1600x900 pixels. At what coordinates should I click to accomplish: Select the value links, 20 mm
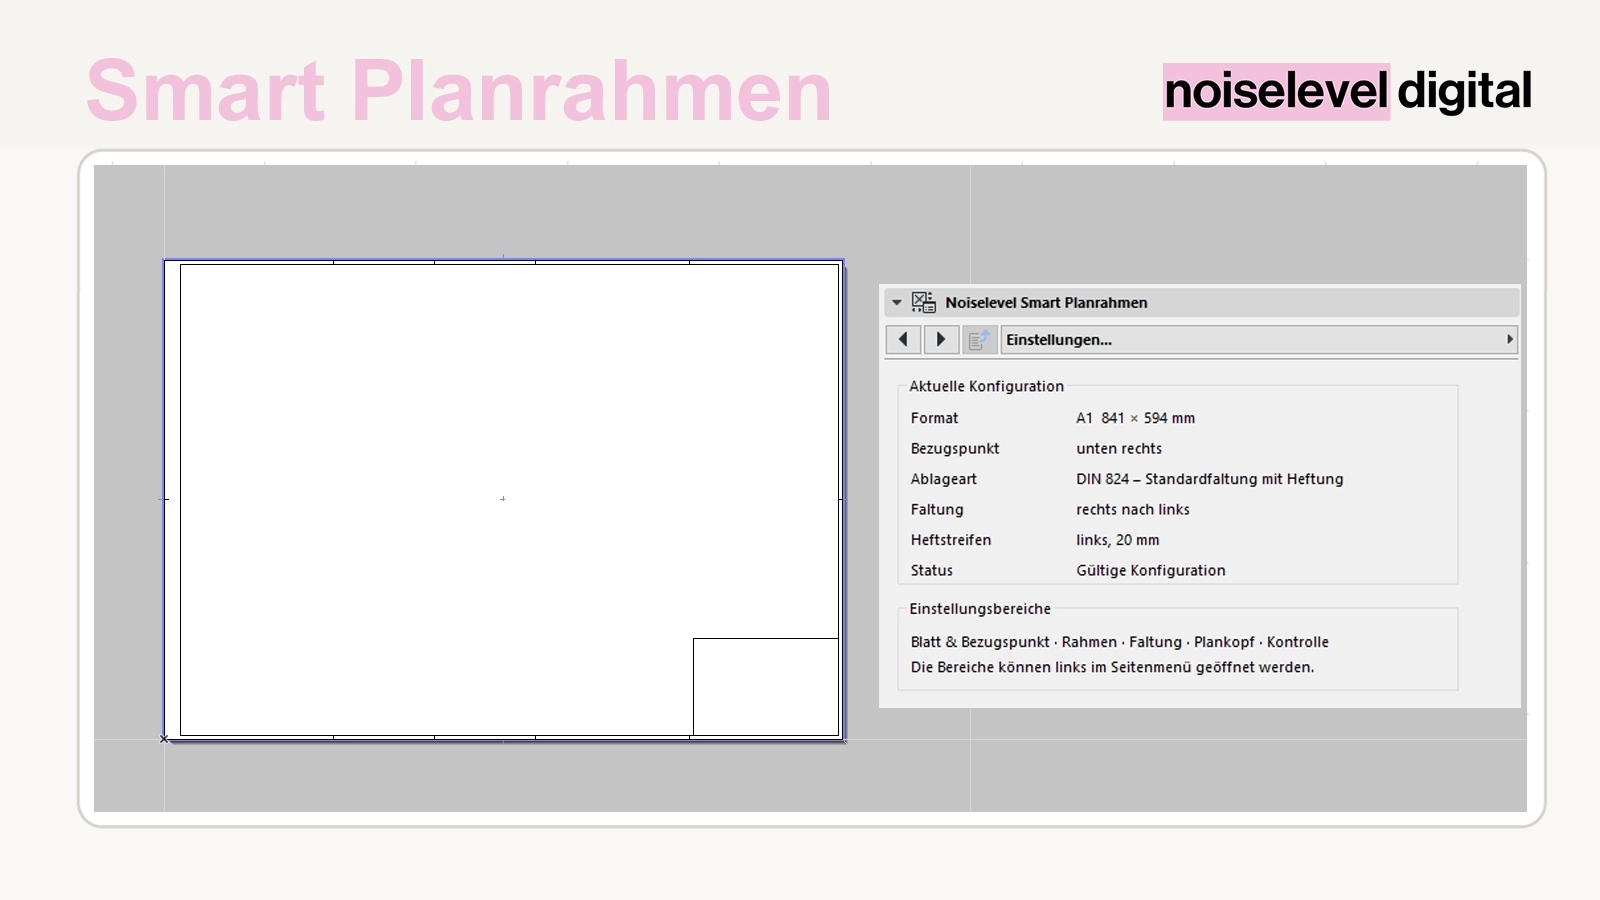(1118, 540)
